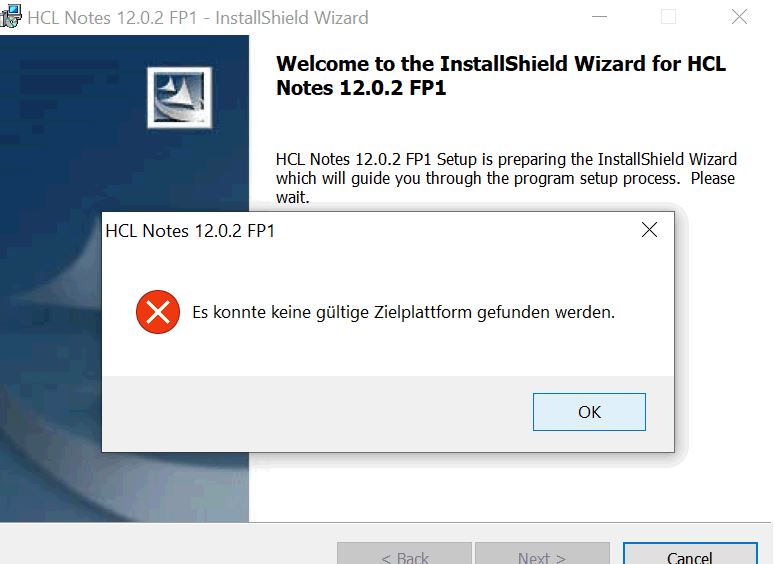This screenshot has height=564, width=774.
Task: Click the word wait in setup text
Action: (x=292, y=197)
